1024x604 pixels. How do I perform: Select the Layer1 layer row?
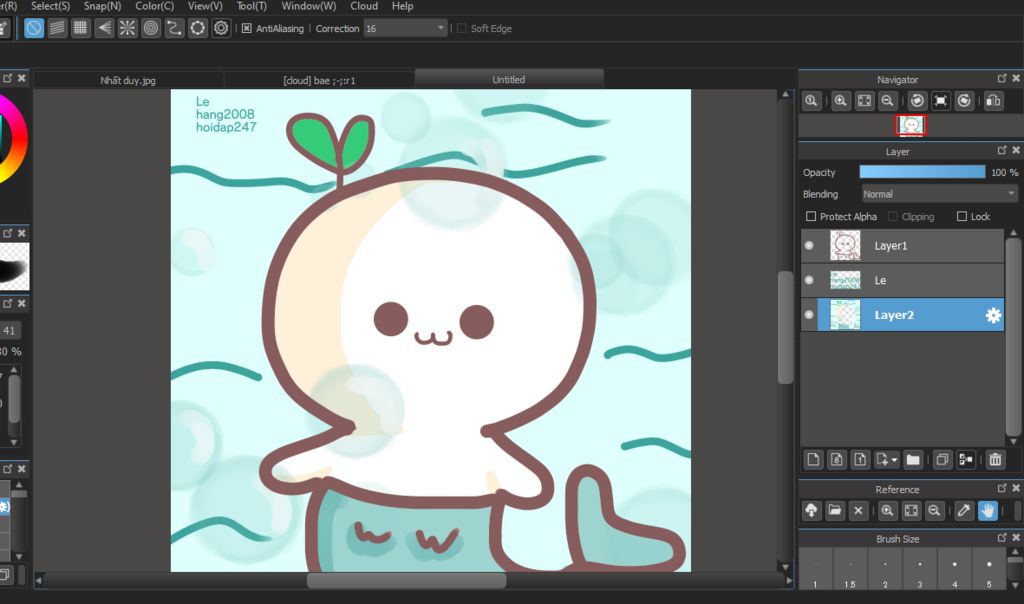[903, 246]
